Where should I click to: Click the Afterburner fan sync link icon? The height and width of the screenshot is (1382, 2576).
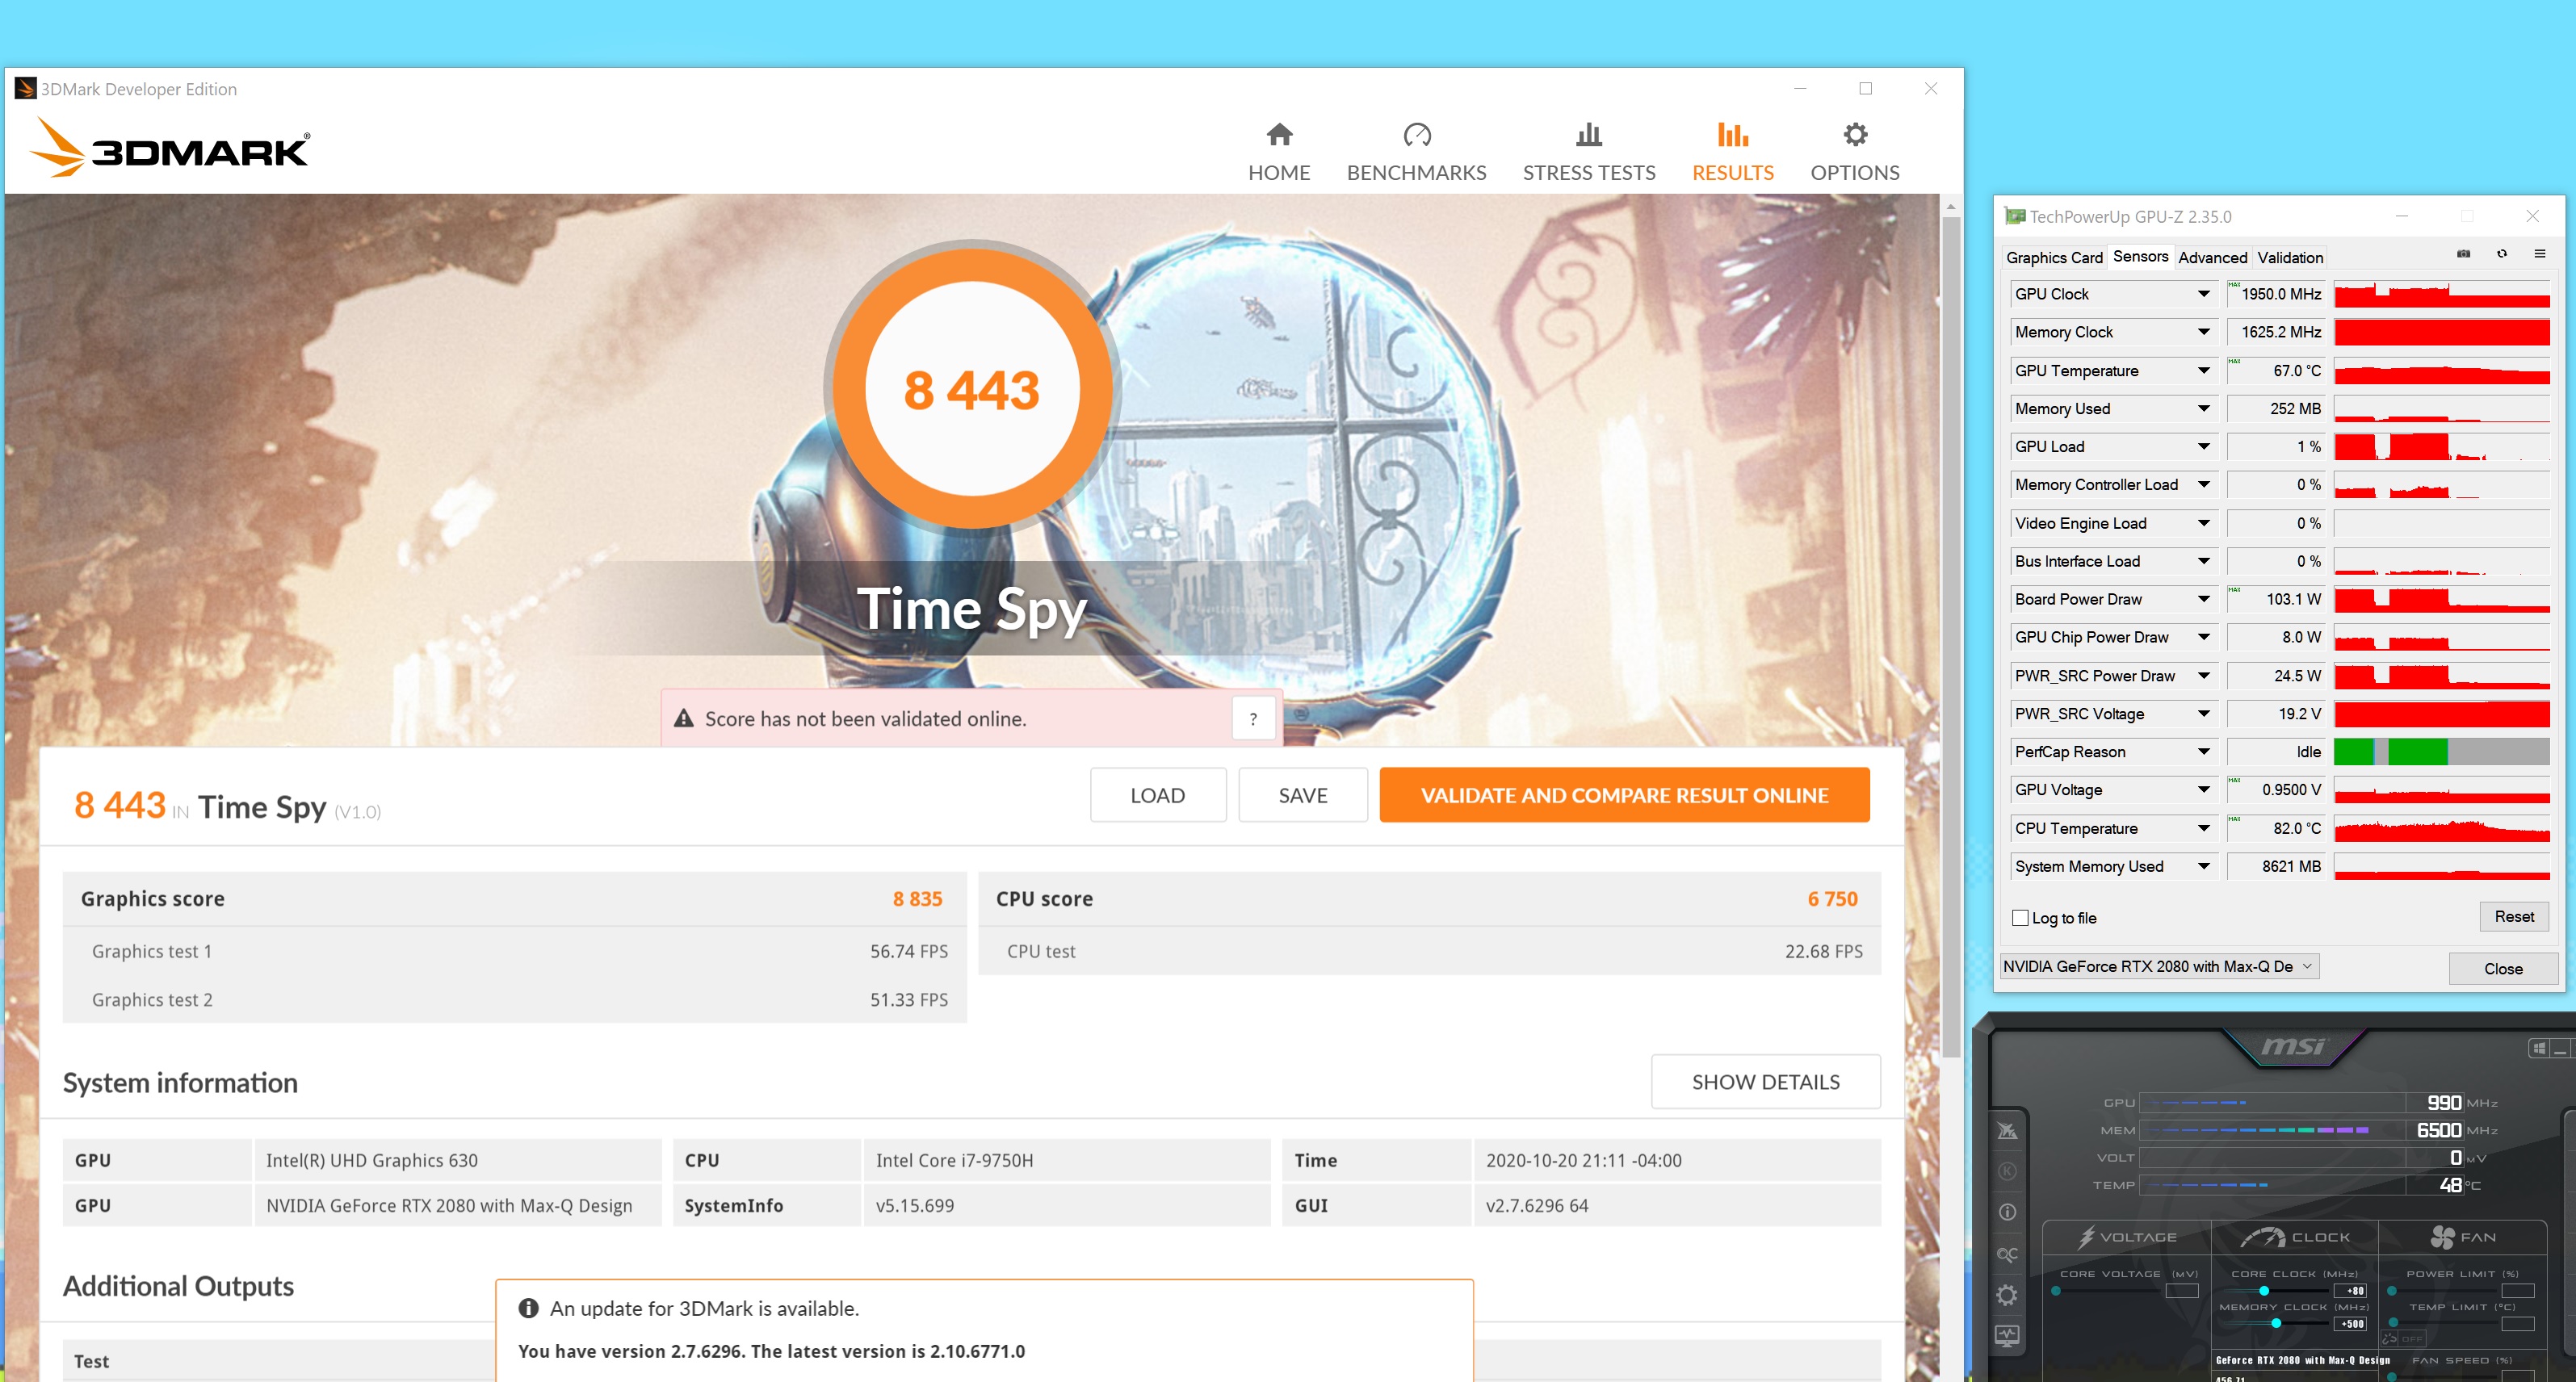click(x=2389, y=1338)
